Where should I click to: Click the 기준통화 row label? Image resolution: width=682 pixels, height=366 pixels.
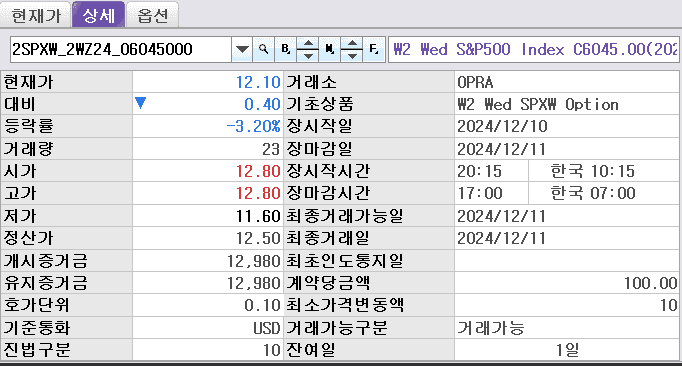coord(37,328)
